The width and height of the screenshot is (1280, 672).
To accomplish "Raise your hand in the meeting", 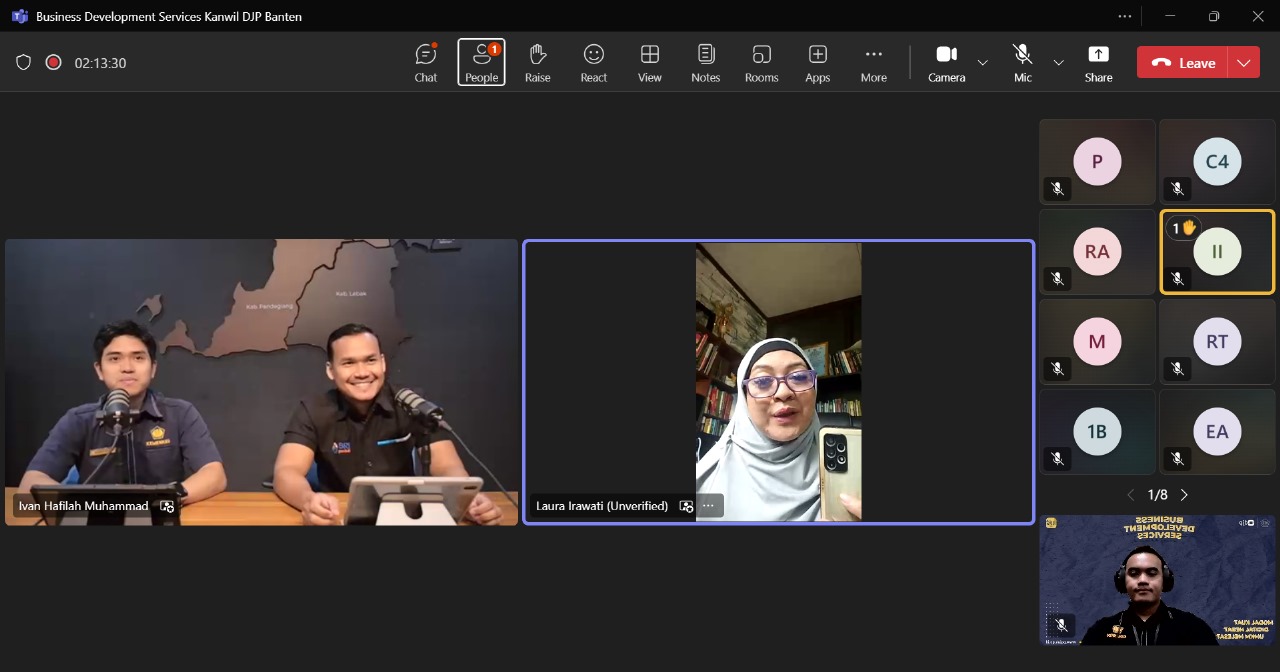I will point(537,62).
